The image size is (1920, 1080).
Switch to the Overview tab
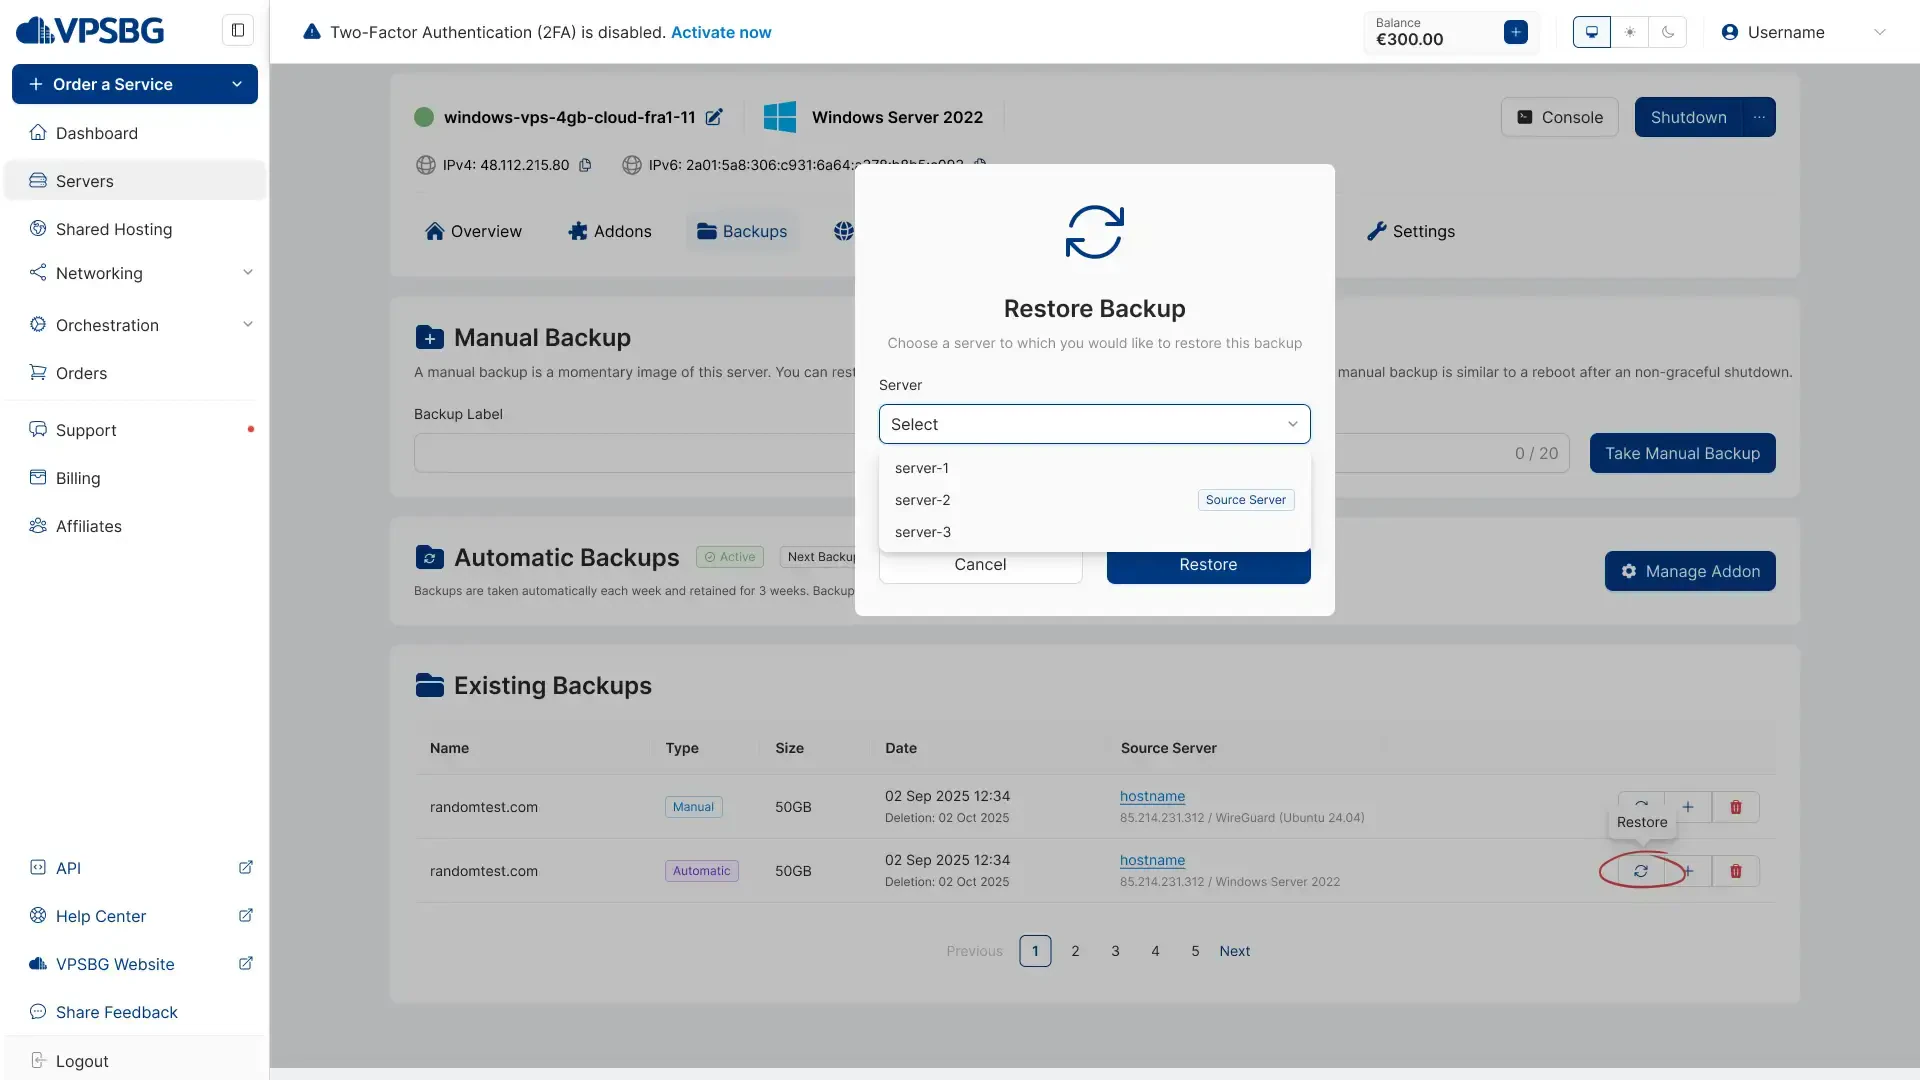(474, 231)
